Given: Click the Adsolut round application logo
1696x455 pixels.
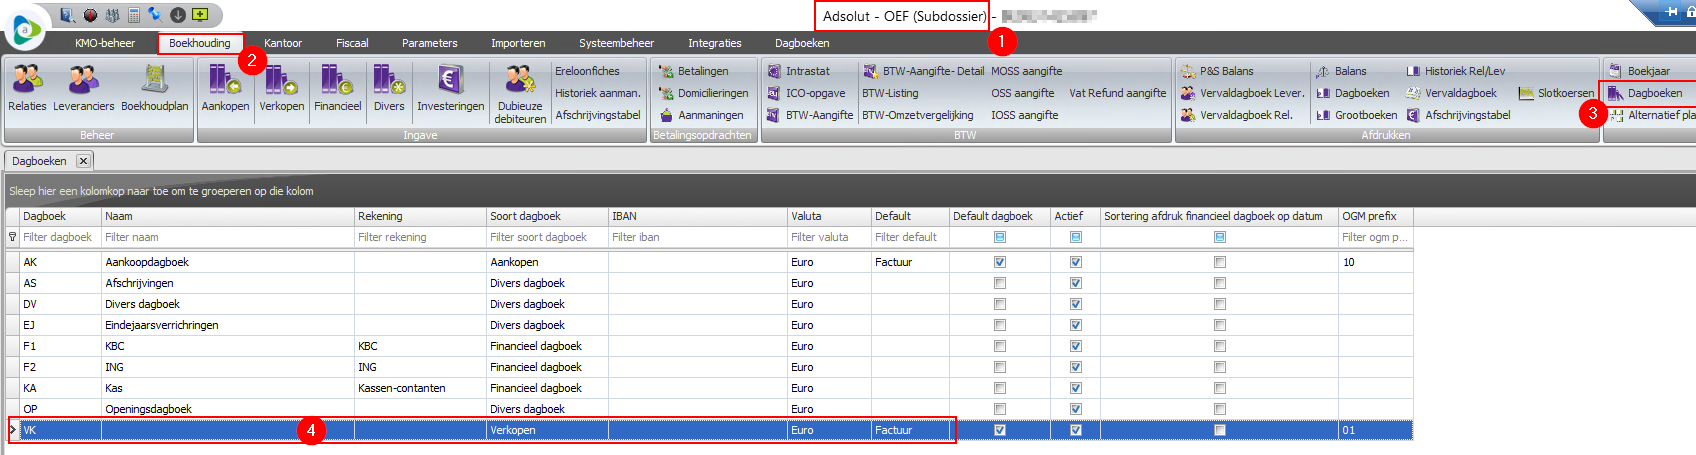Looking at the screenshot, I should [25, 29].
